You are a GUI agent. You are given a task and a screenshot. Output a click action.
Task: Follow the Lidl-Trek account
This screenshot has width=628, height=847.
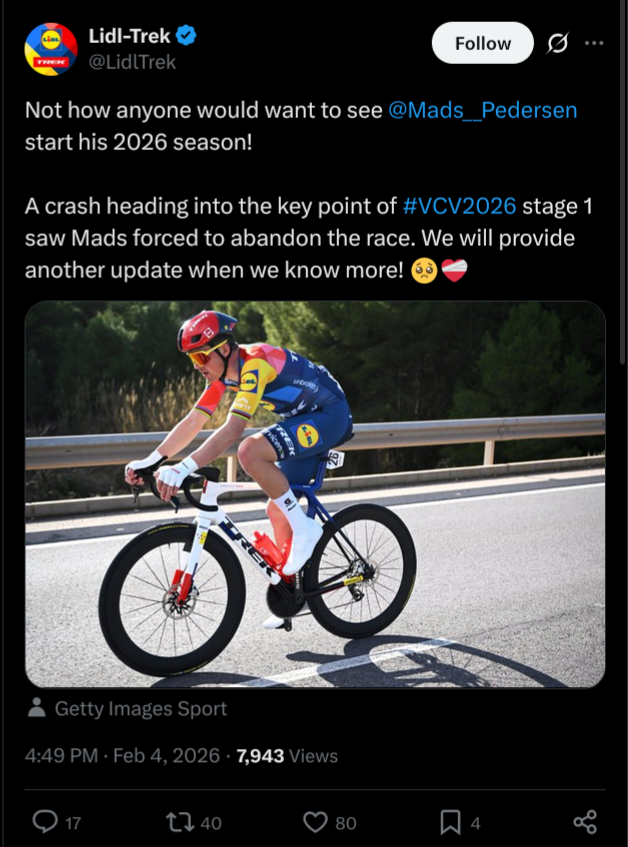[x=482, y=43]
